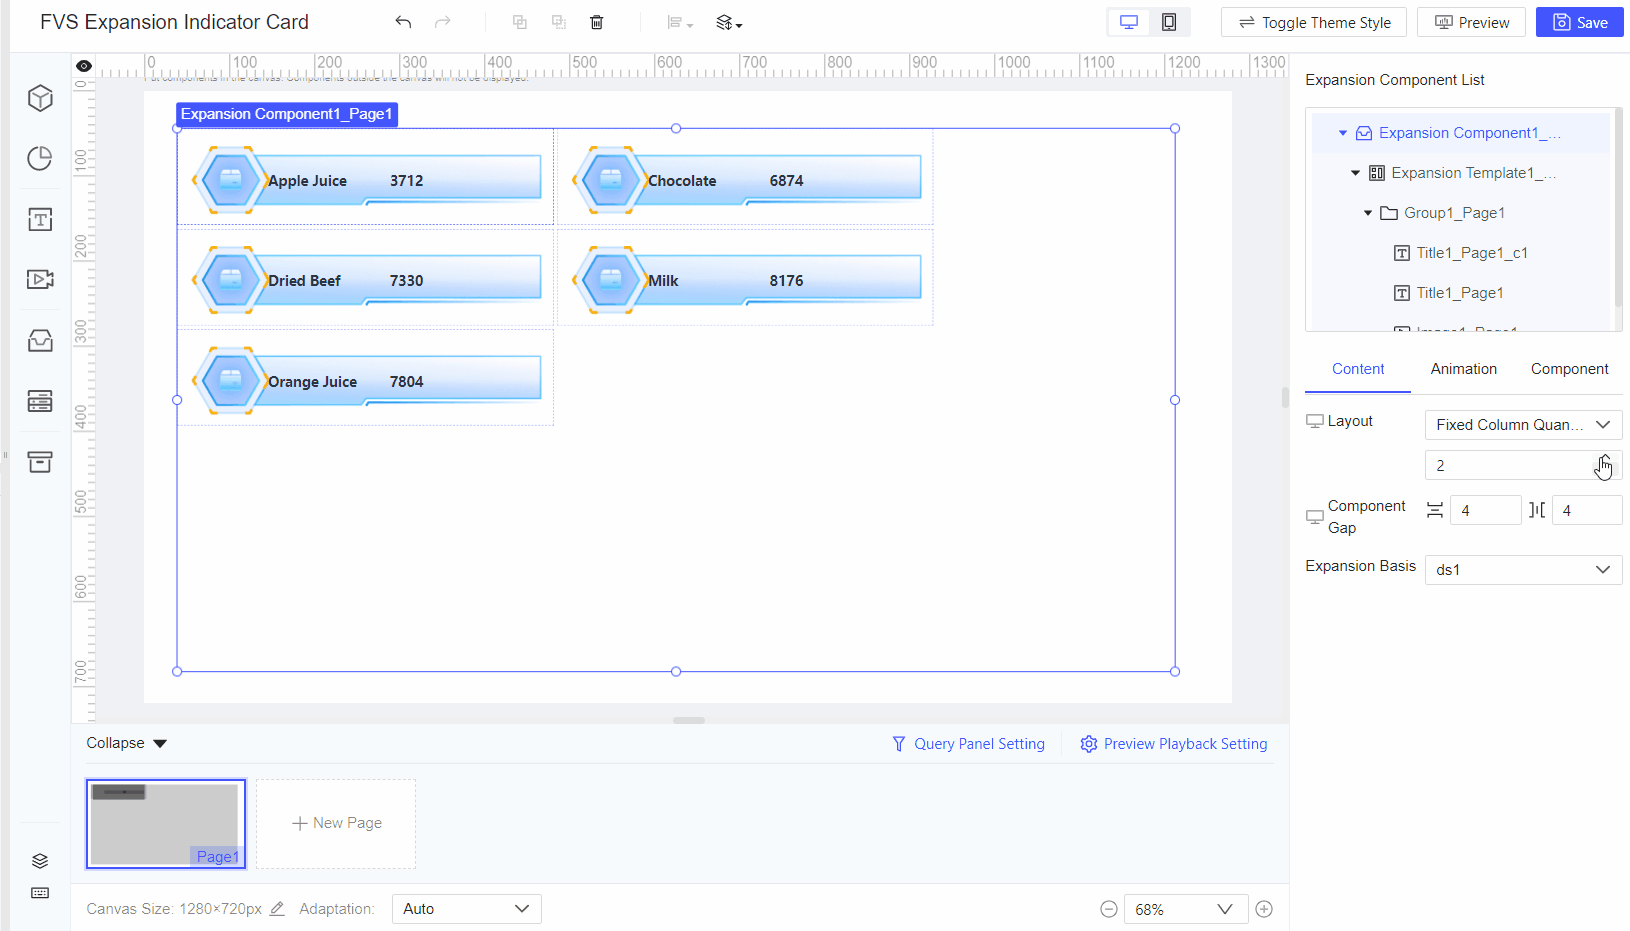The image size is (1630, 931).
Task: Switch to the Component tab
Action: (x=1569, y=369)
